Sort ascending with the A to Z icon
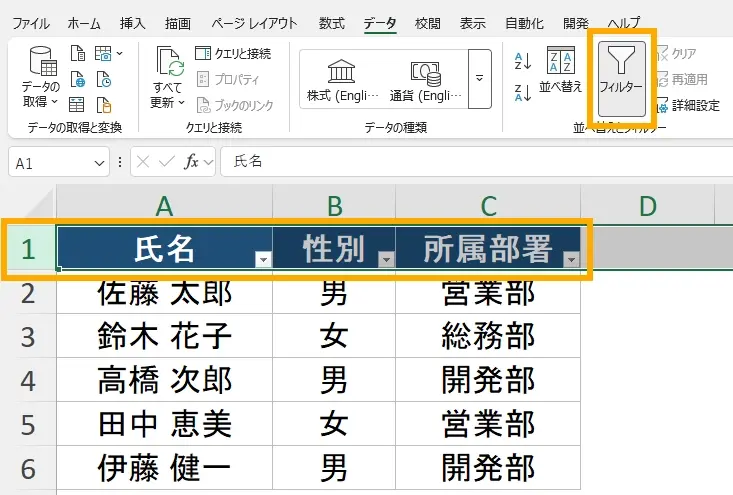Image resolution: width=733 pixels, height=495 pixels. pyautogui.click(x=523, y=61)
